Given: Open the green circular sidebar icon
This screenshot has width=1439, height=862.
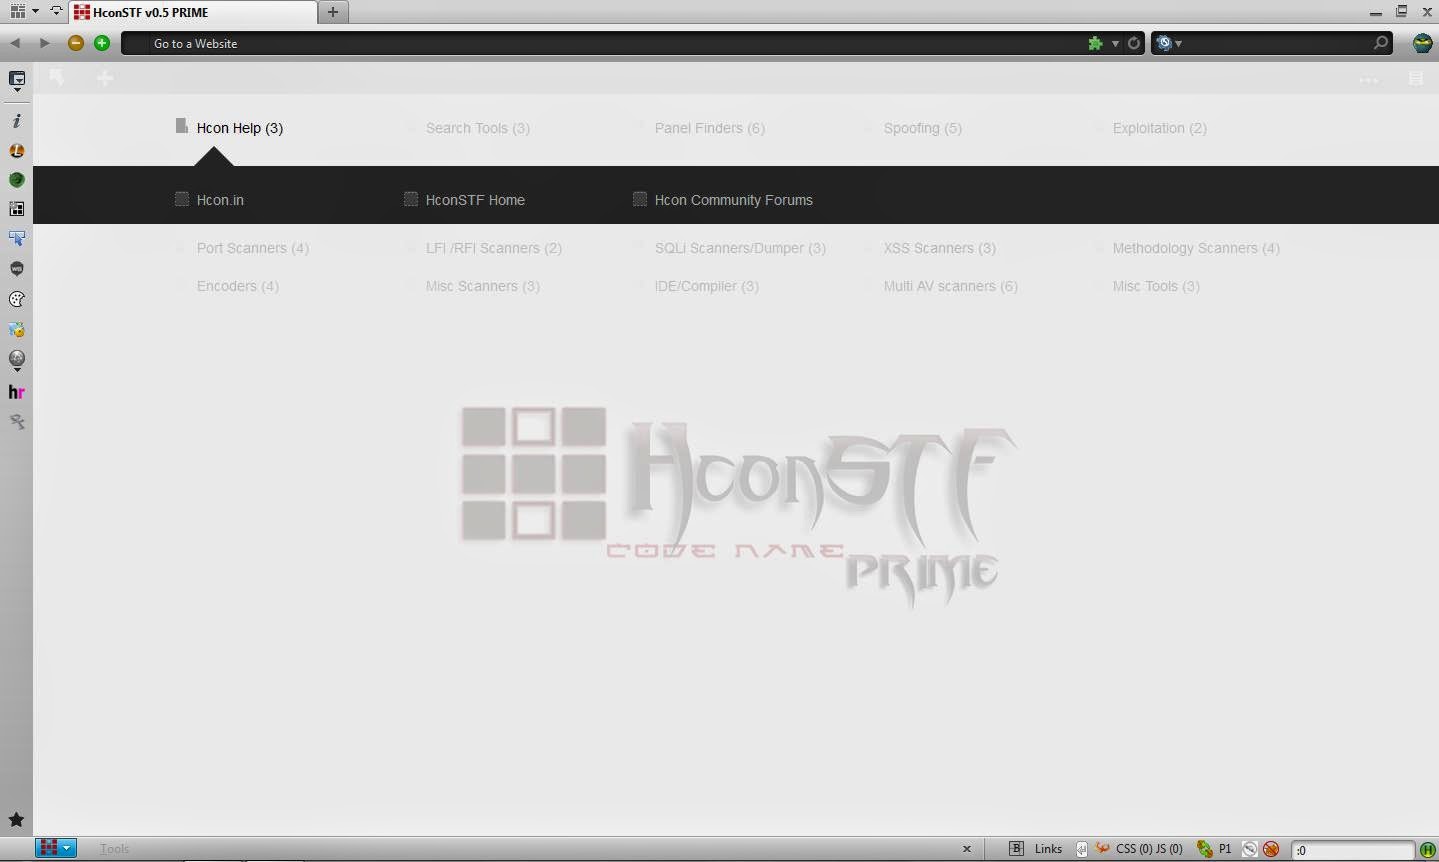Looking at the screenshot, I should (x=17, y=180).
